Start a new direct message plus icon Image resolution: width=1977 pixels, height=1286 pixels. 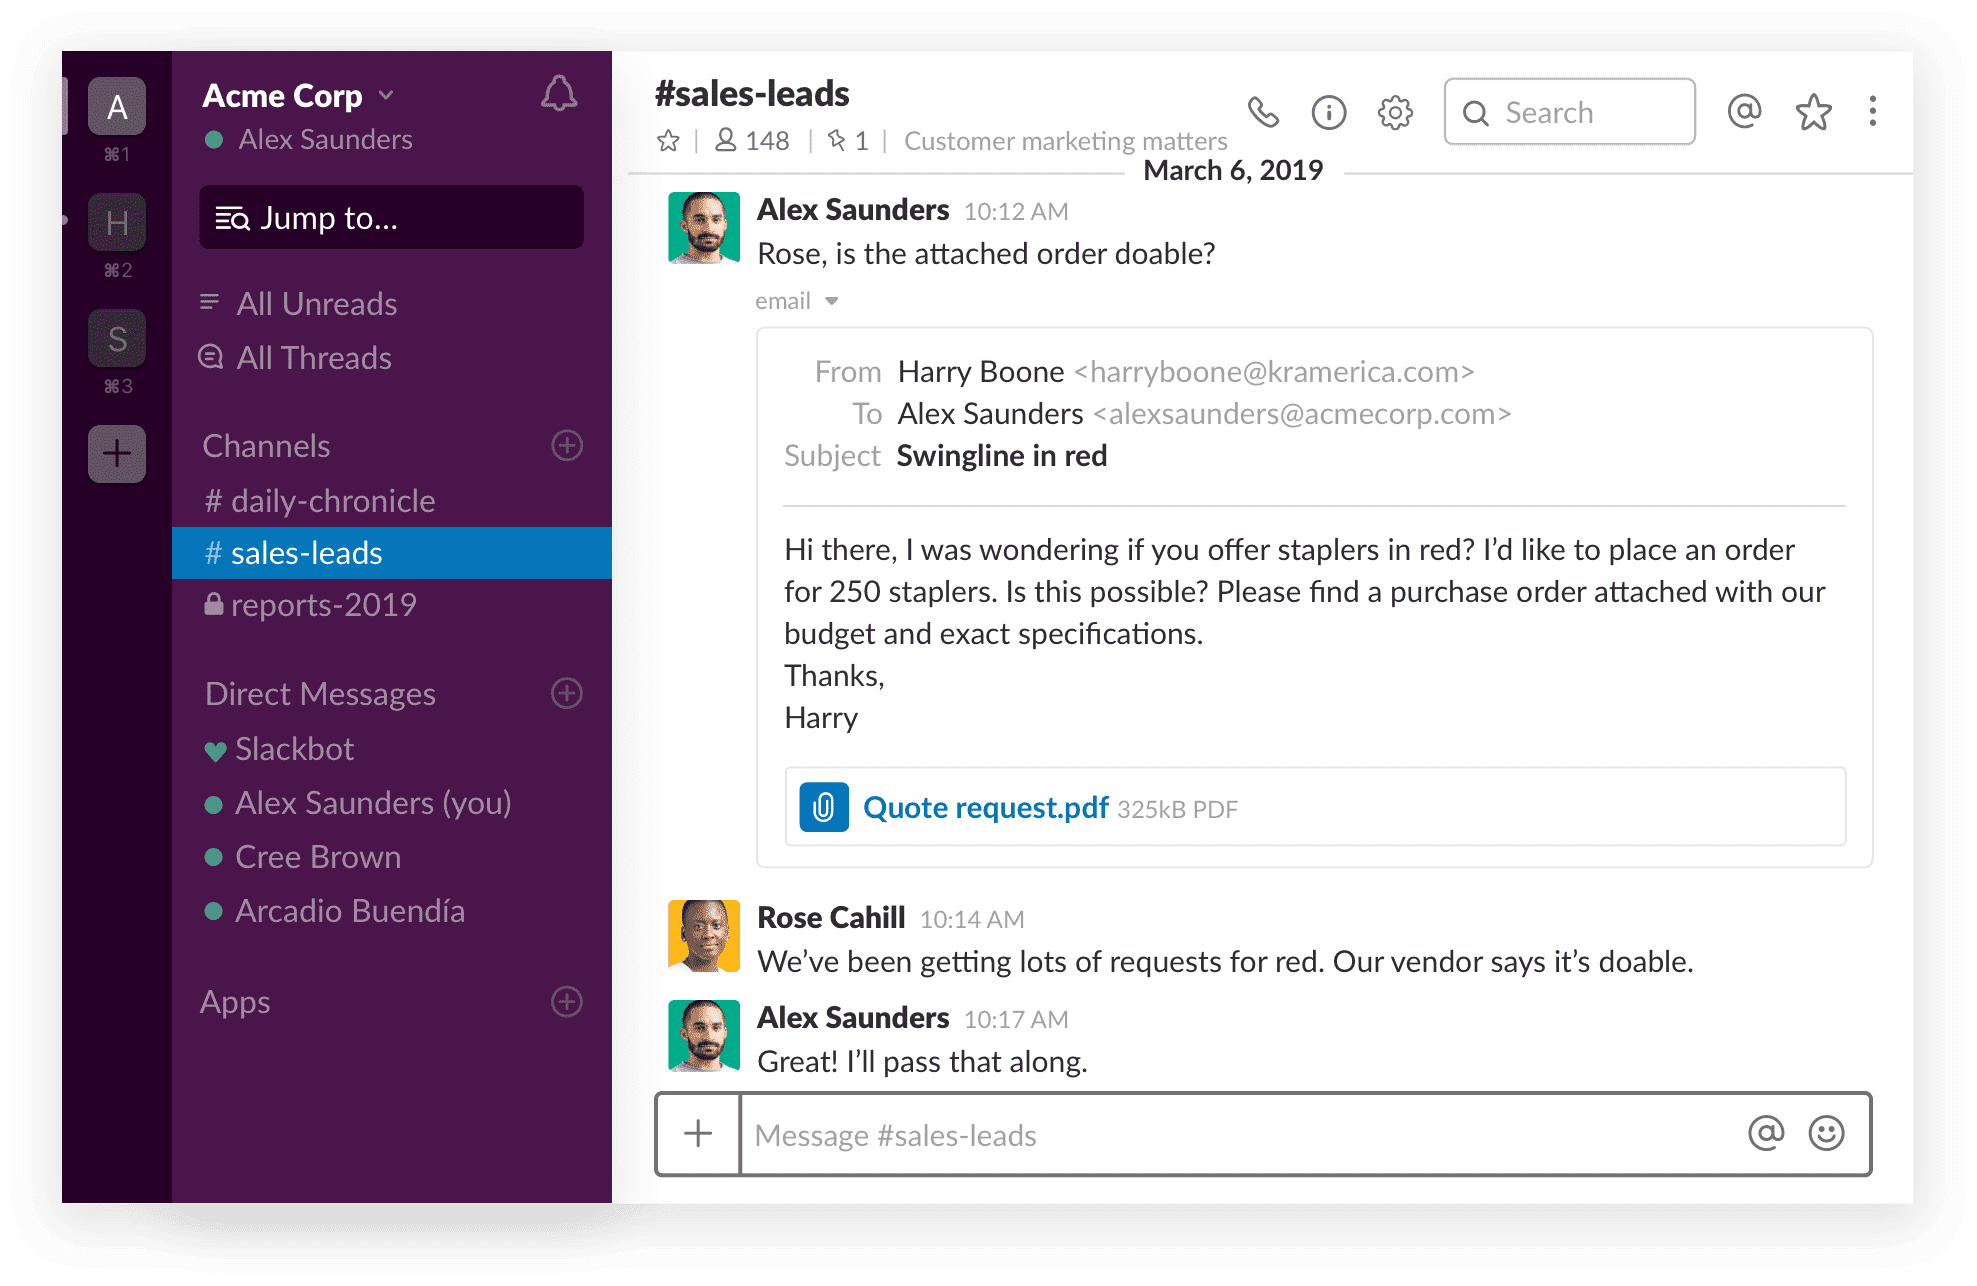(567, 693)
